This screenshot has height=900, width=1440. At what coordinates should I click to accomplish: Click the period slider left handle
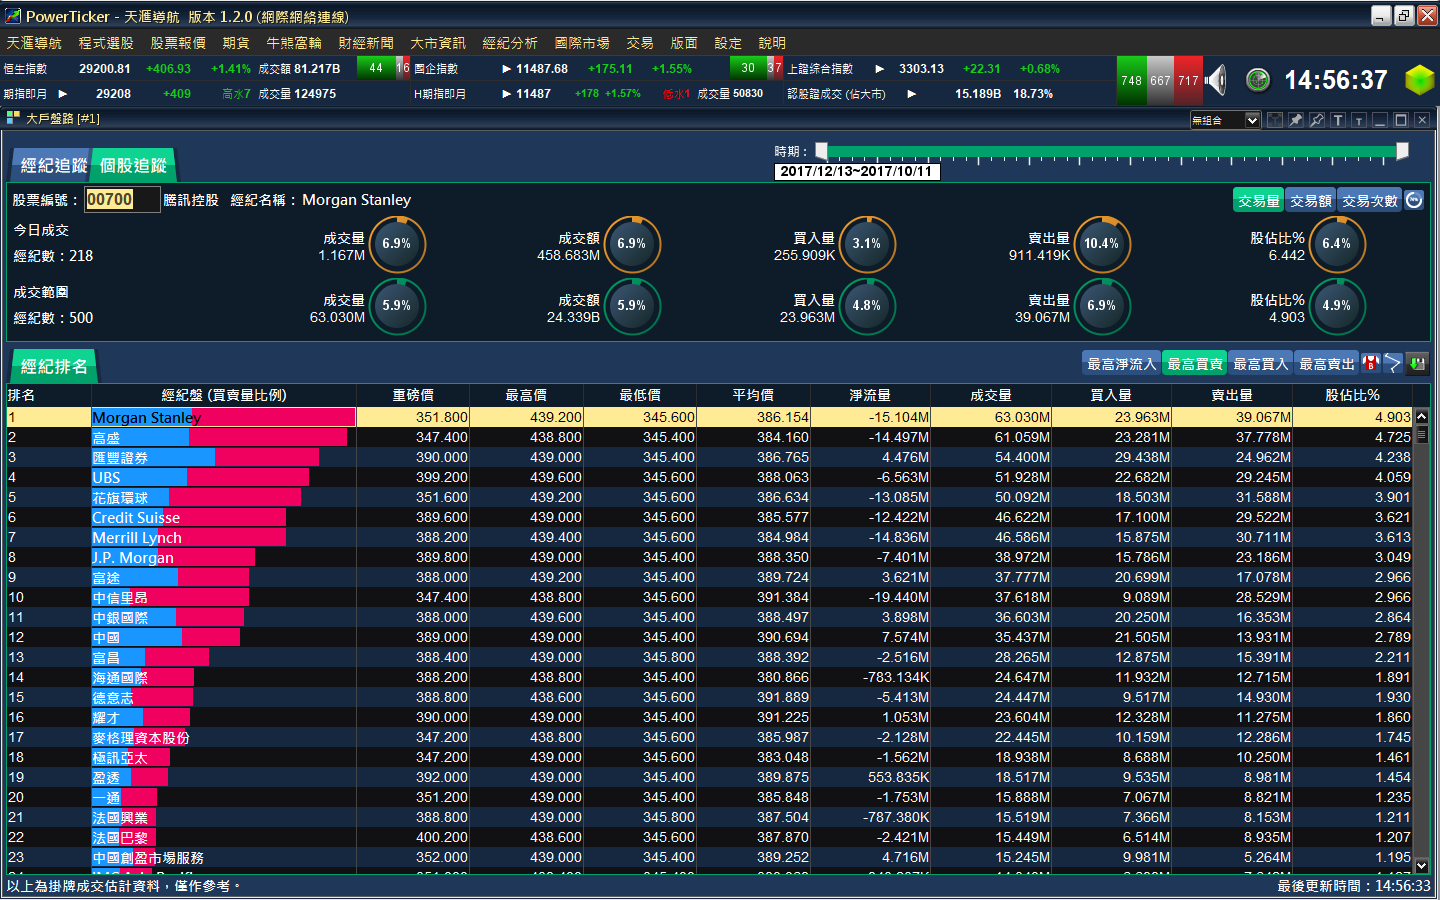(x=821, y=150)
